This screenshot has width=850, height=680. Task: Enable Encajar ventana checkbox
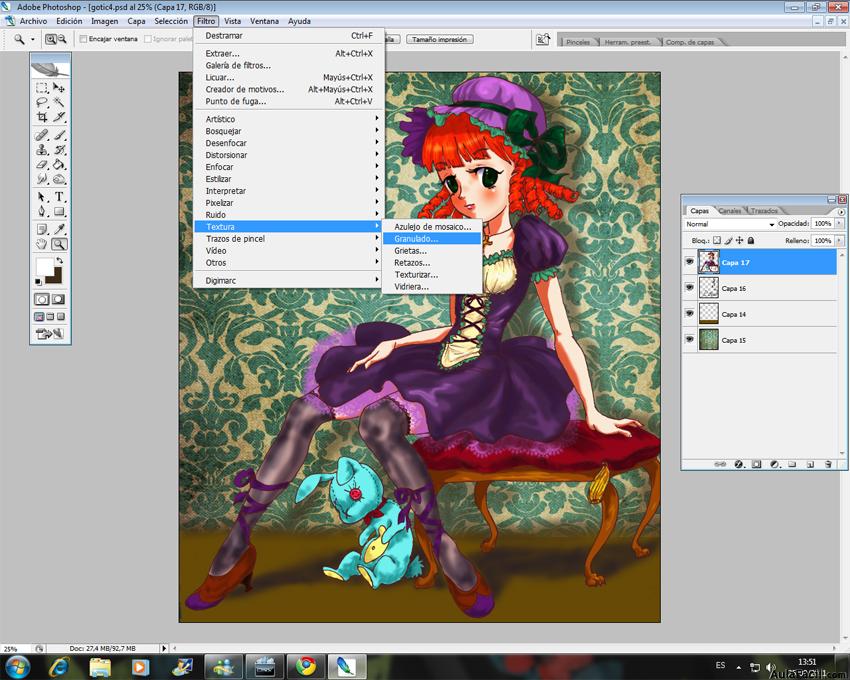click(83, 39)
